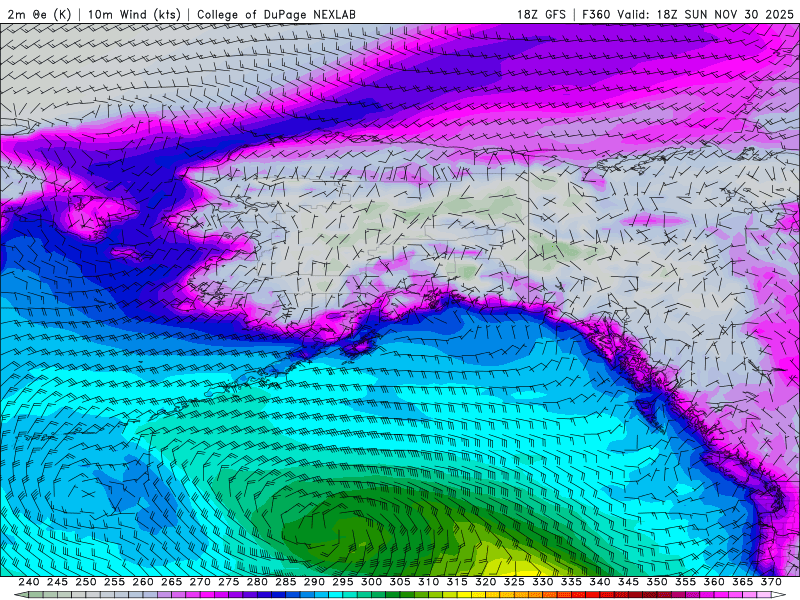Select the 325 legend number
This screenshot has width=800, height=600.
click(514, 582)
